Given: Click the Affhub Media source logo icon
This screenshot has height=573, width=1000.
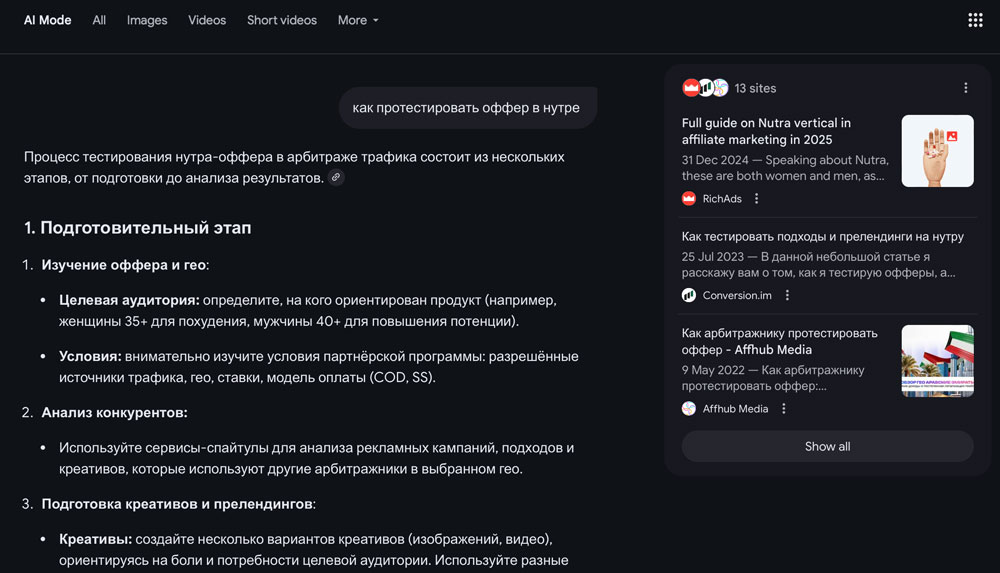Looking at the screenshot, I should pos(689,409).
